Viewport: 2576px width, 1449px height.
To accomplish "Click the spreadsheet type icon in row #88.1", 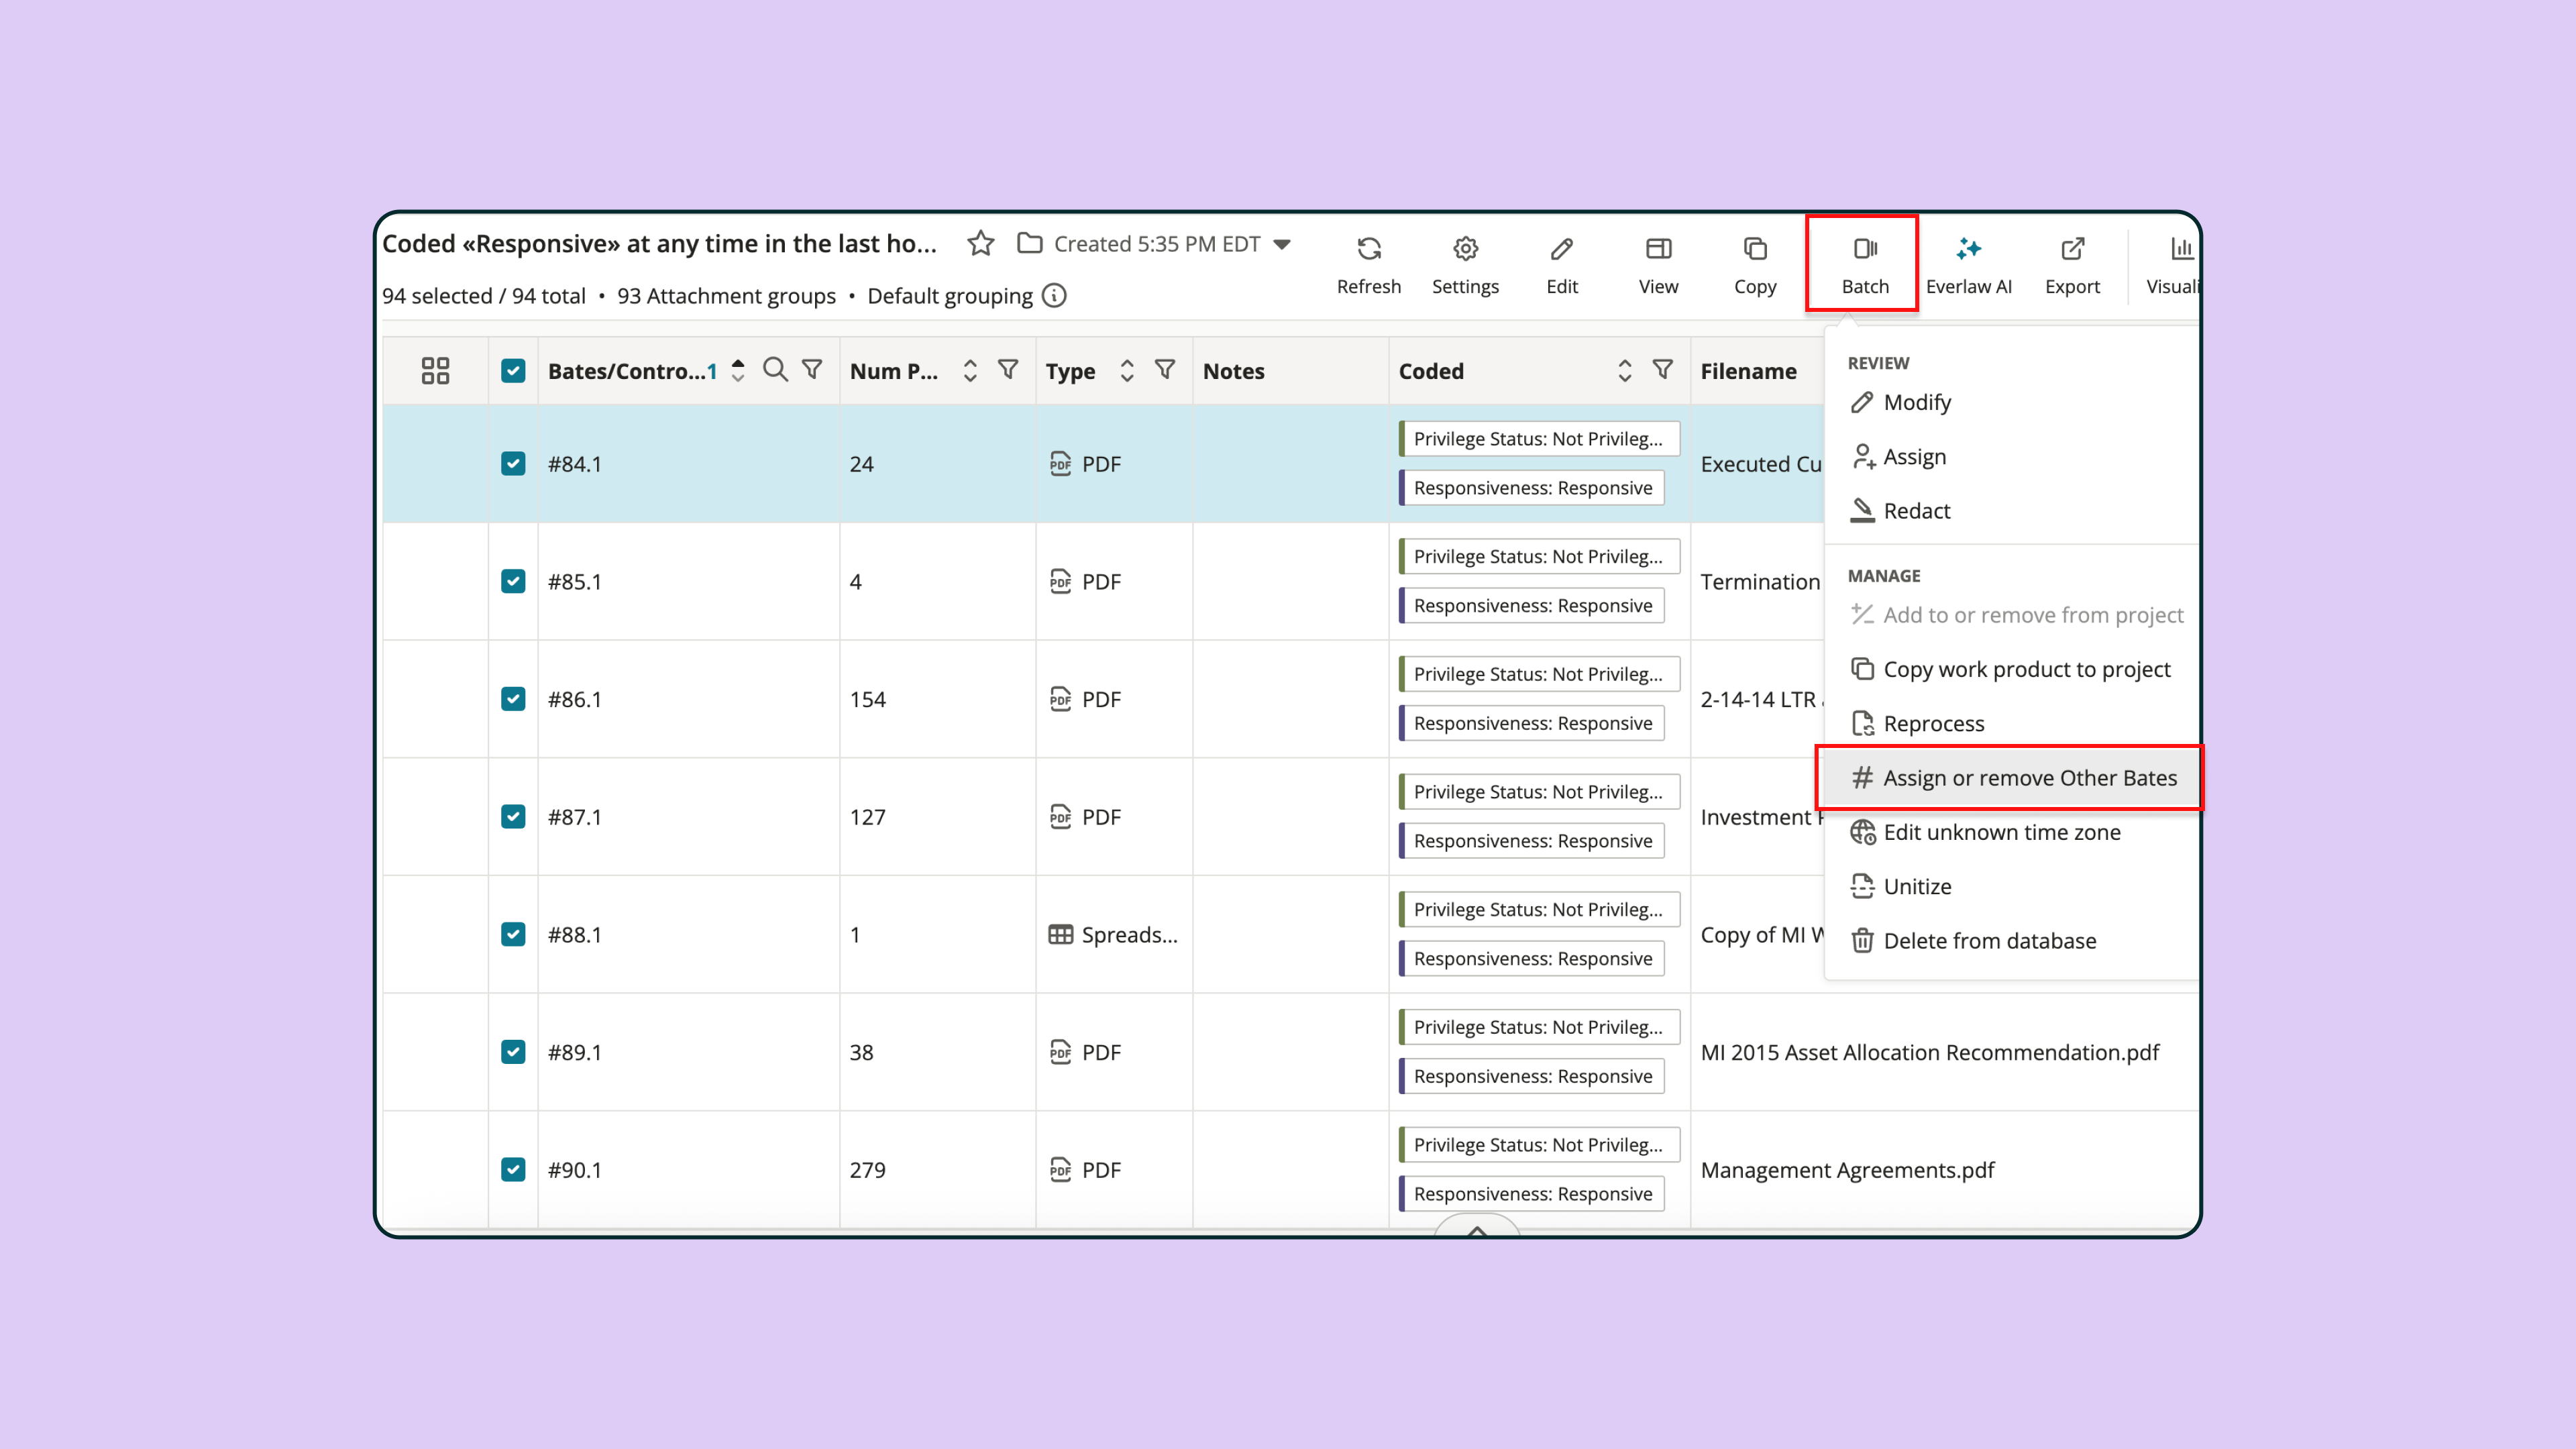I will [x=1060, y=935].
